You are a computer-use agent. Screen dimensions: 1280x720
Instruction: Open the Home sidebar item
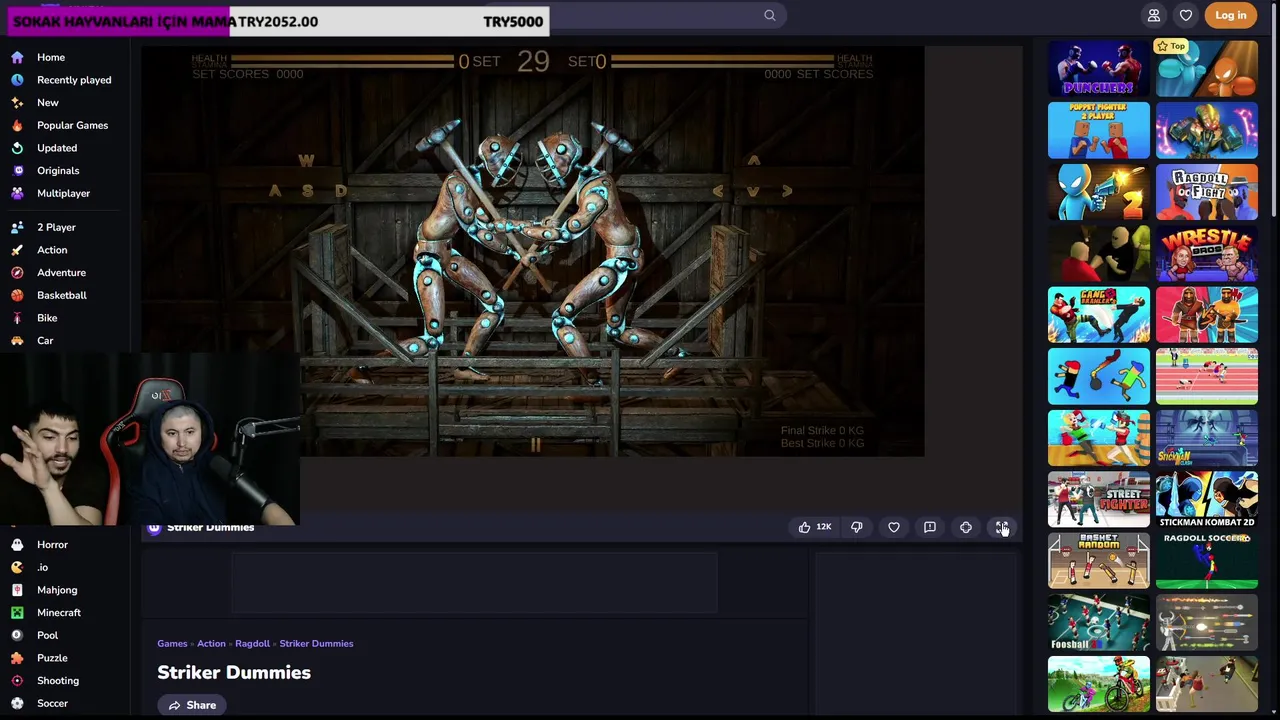[51, 57]
